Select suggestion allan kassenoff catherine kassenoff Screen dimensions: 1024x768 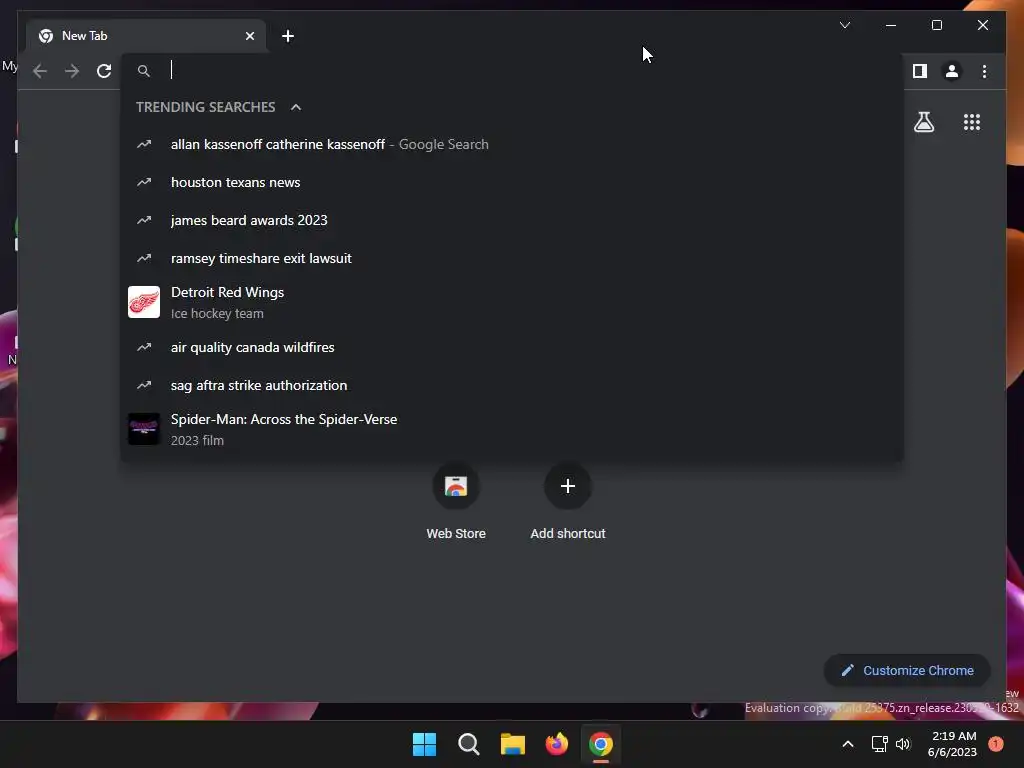(512, 144)
